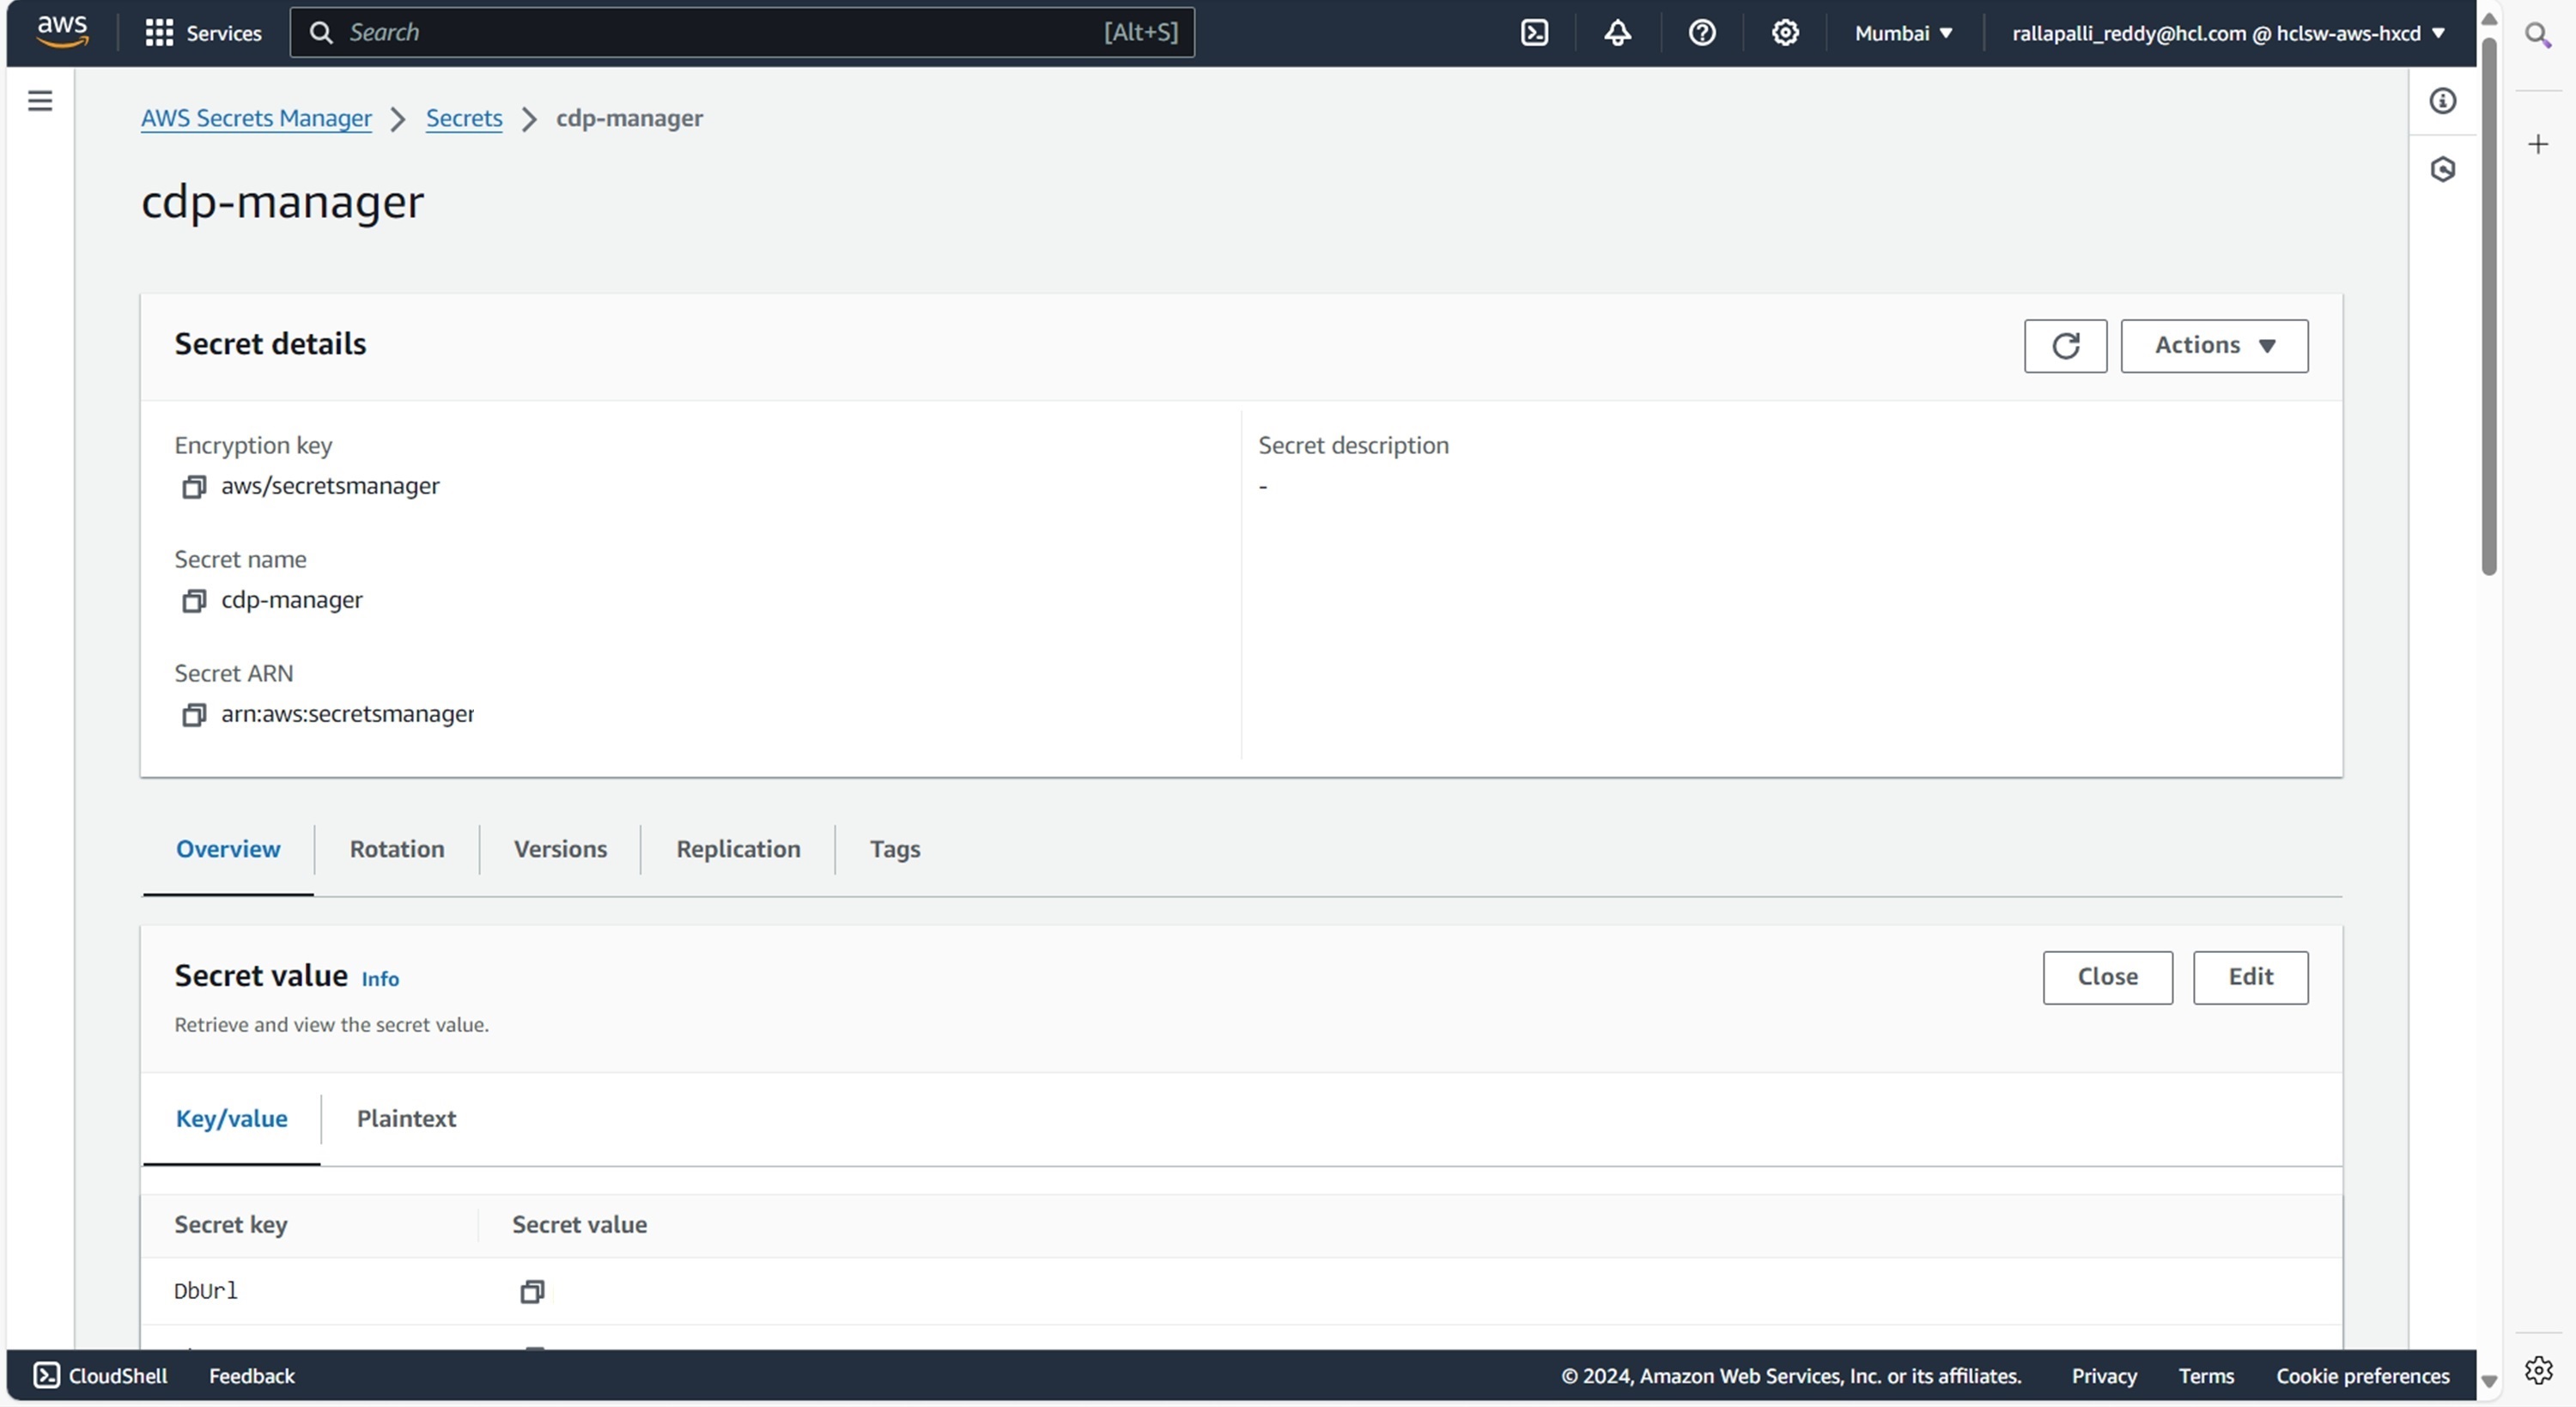The width and height of the screenshot is (2576, 1407).
Task: Open CloudShell from the top navigation bar
Action: (x=1534, y=33)
